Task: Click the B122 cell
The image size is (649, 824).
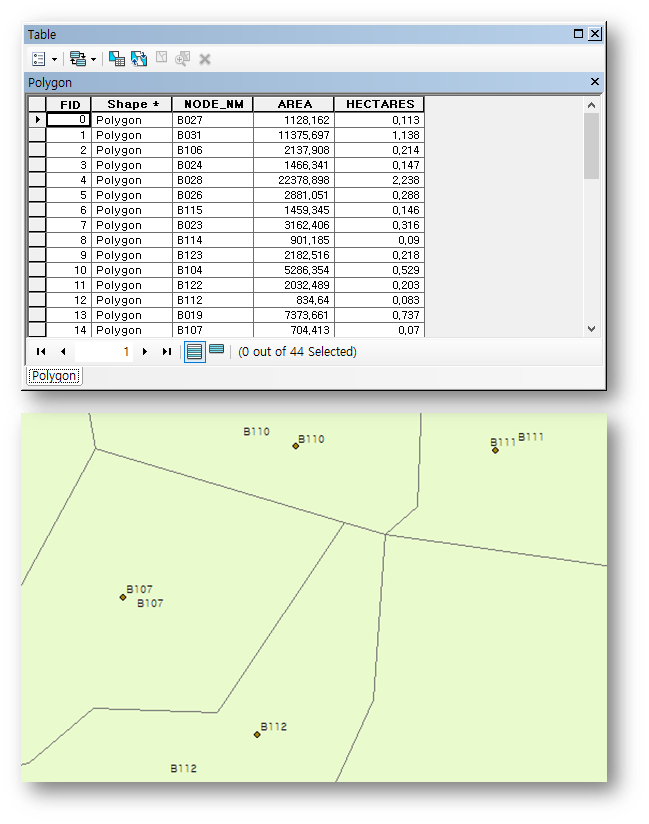Action: (213, 285)
